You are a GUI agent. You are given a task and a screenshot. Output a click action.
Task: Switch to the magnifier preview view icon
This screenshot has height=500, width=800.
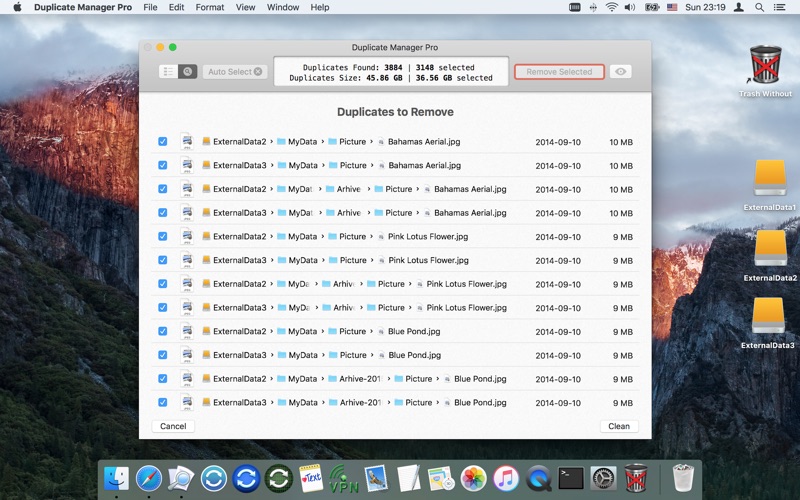pyautogui.click(x=186, y=72)
